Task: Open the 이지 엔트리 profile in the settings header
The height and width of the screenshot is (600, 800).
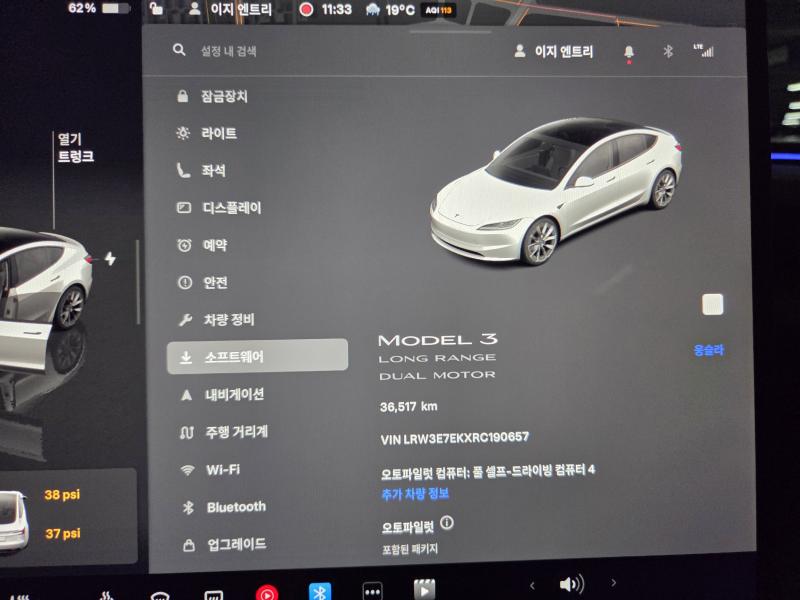Action: coord(554,52)
